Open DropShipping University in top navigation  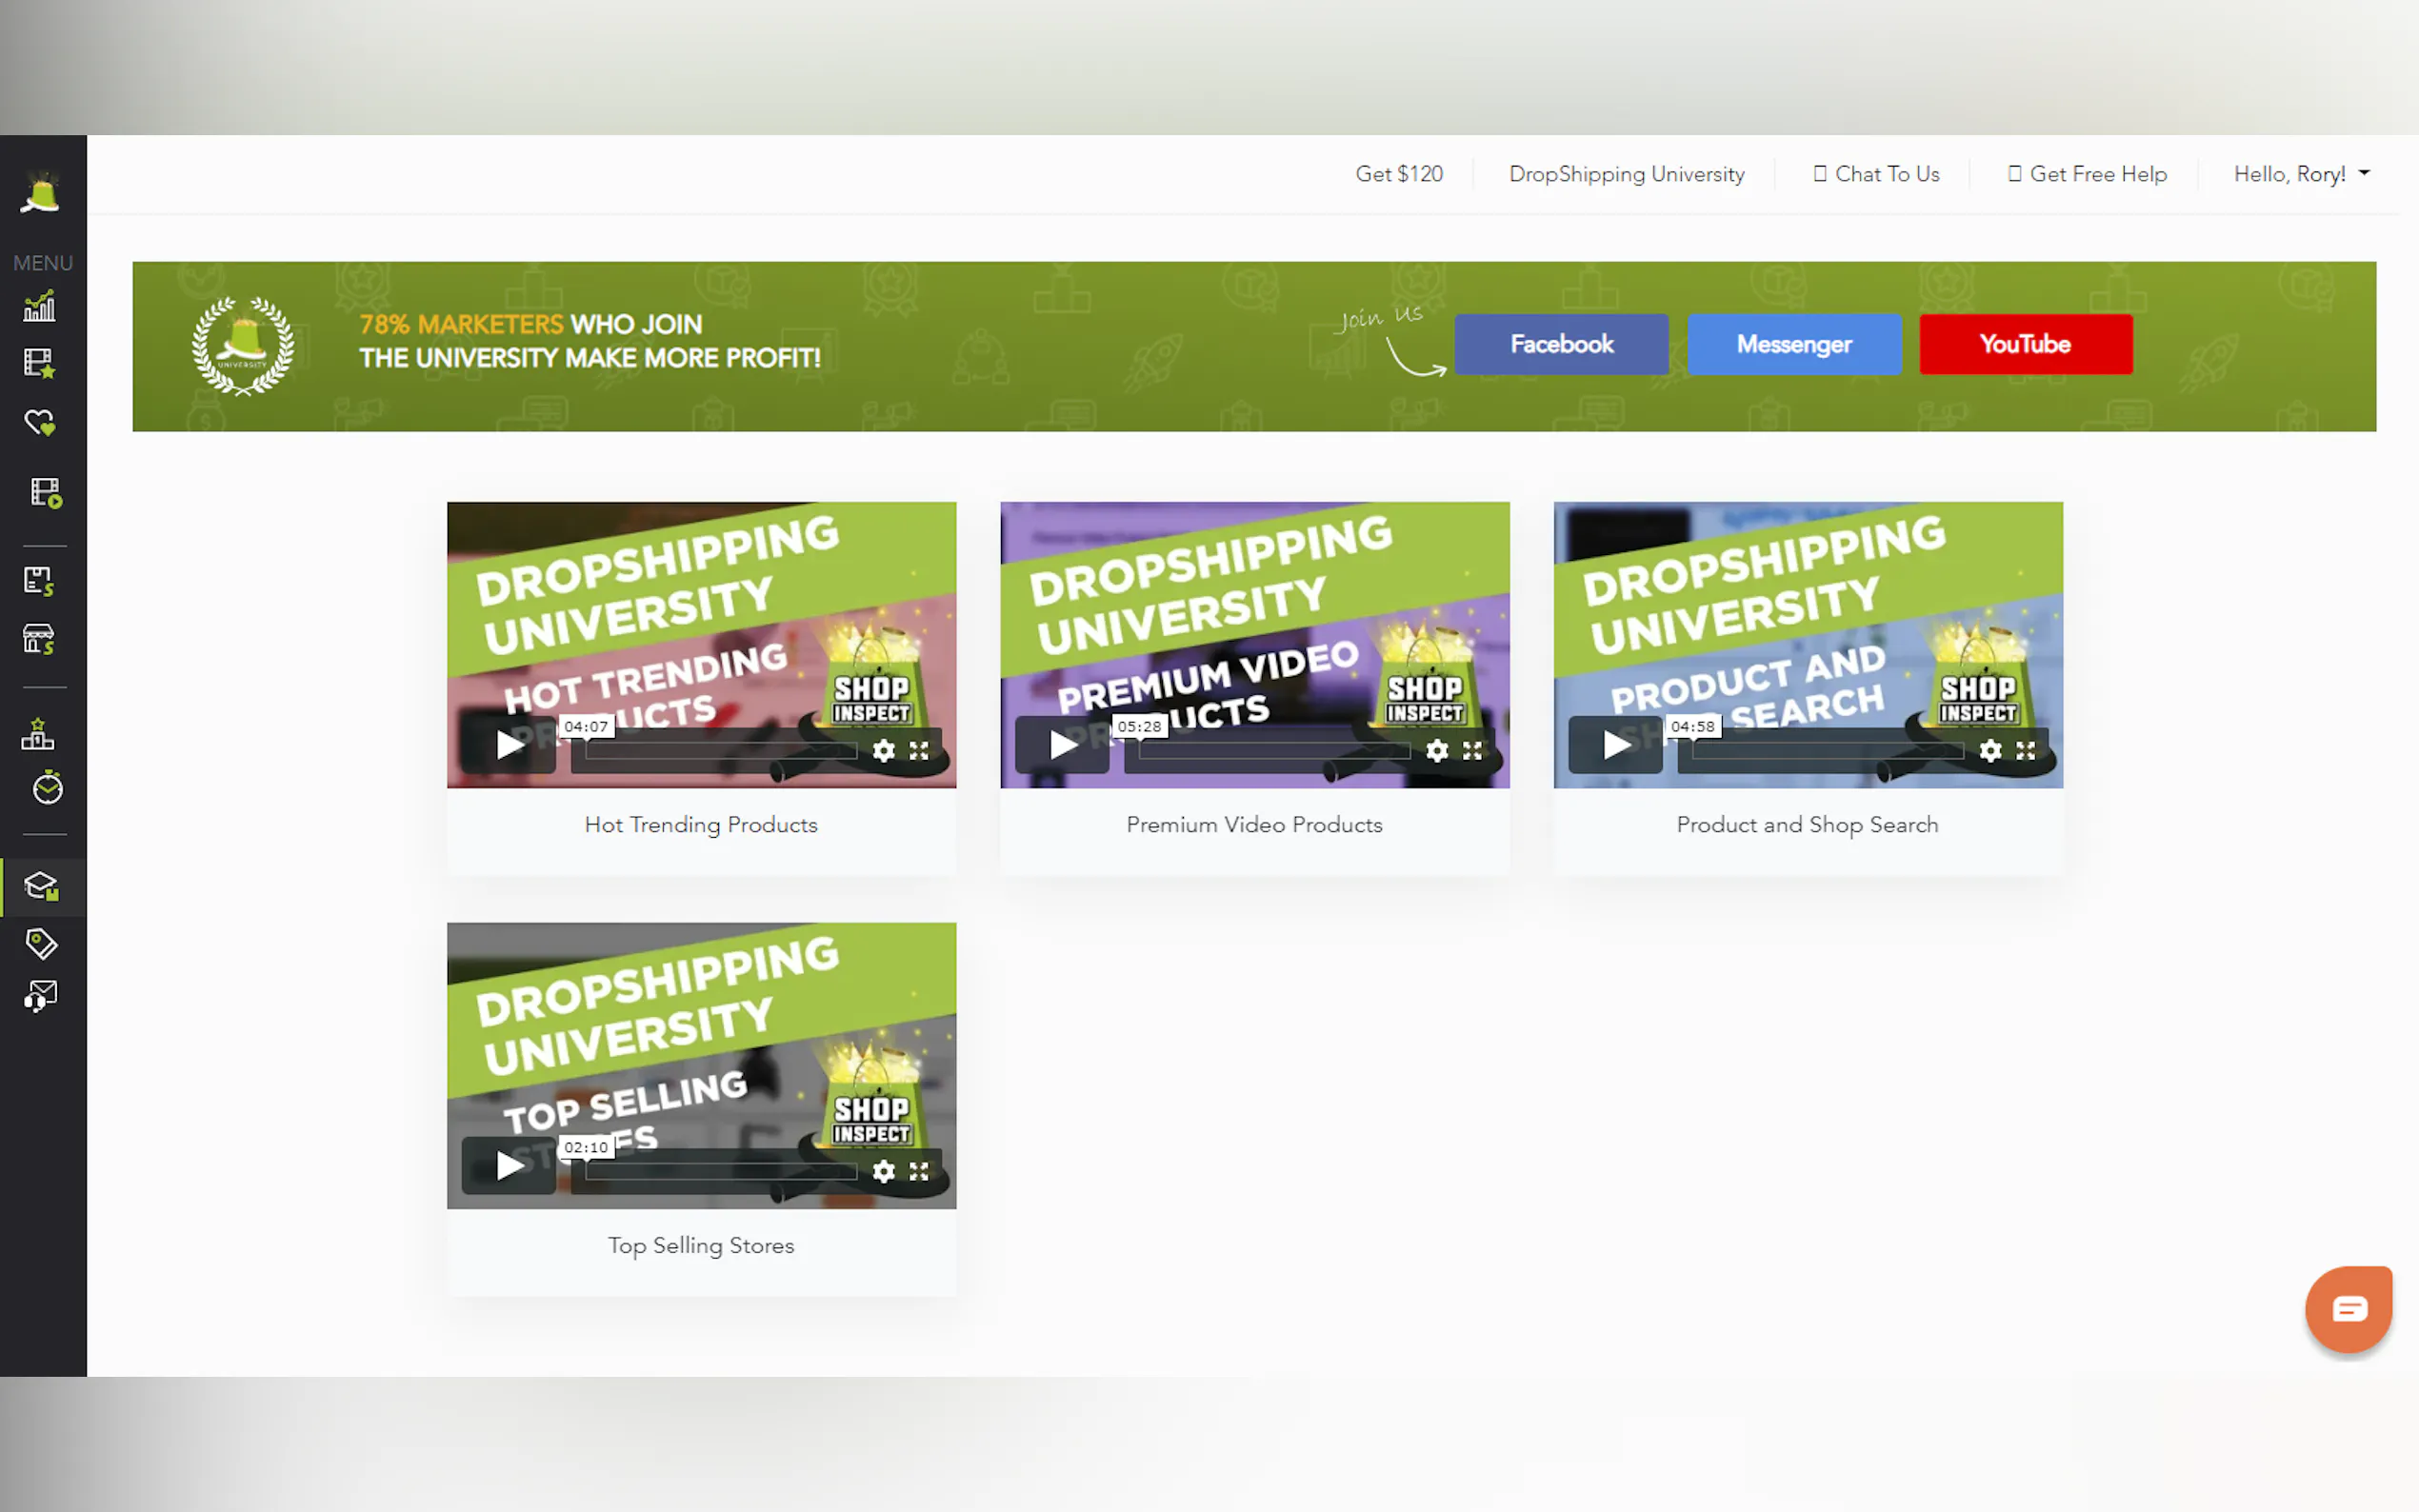1626,174
